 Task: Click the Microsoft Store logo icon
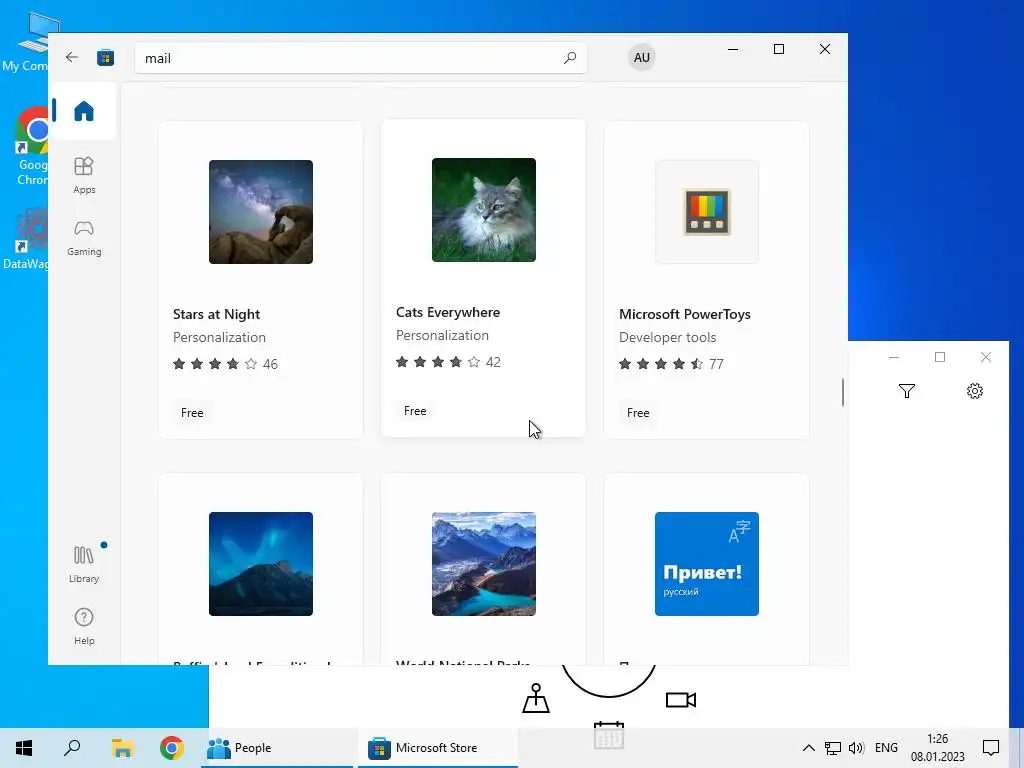[105, 57]
